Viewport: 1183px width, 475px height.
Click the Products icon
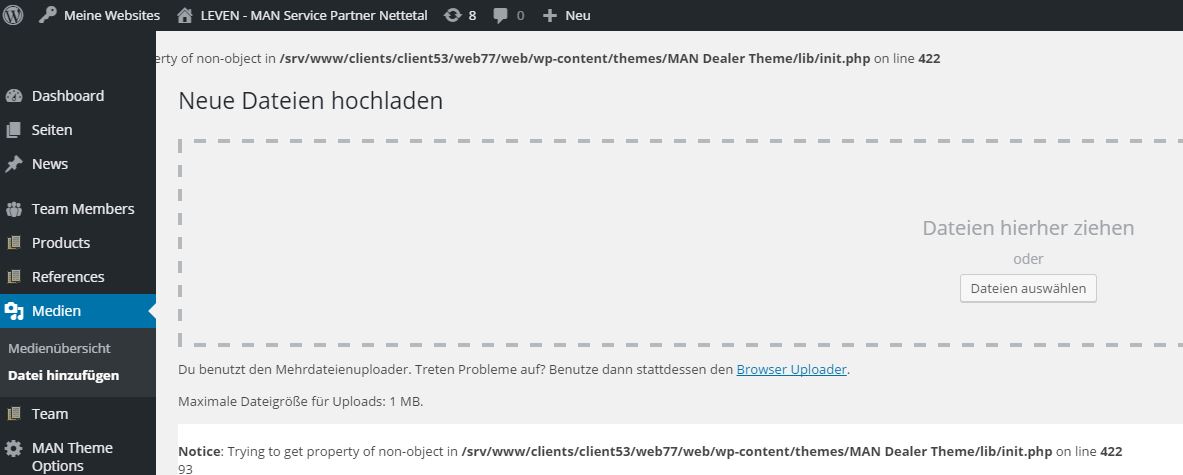click(14, 243)
